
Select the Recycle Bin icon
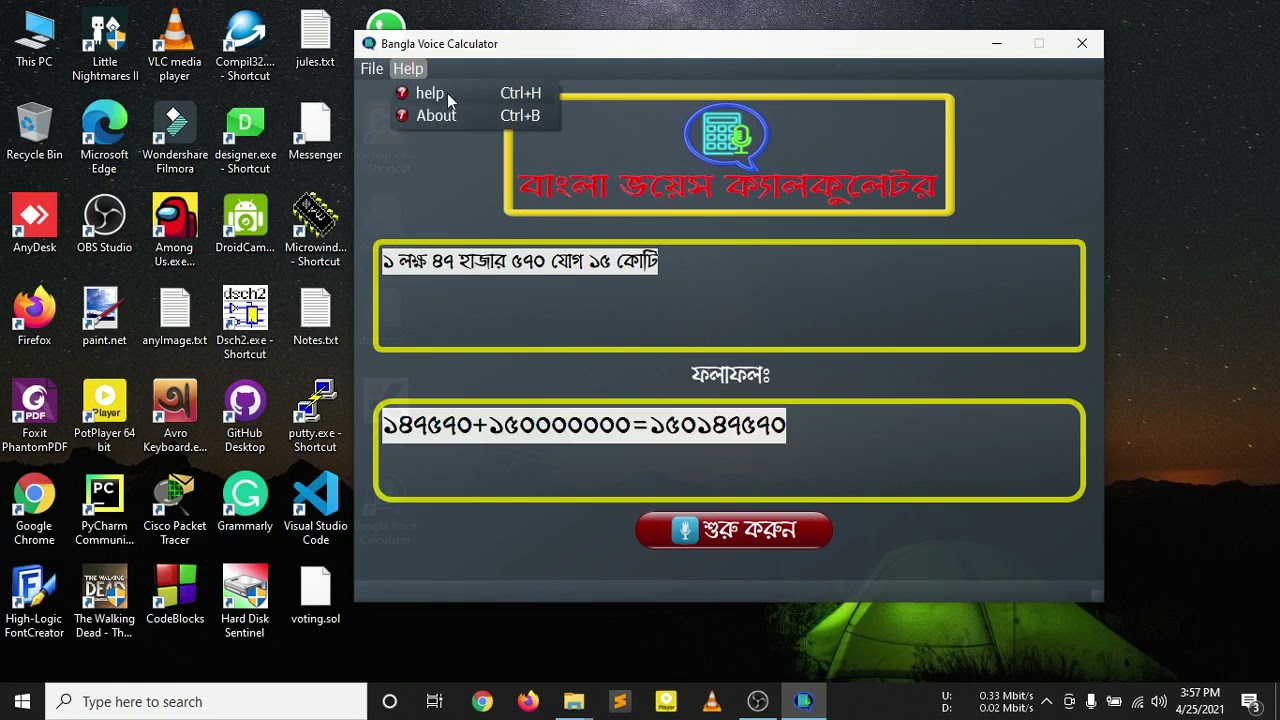tap(34, 132)
